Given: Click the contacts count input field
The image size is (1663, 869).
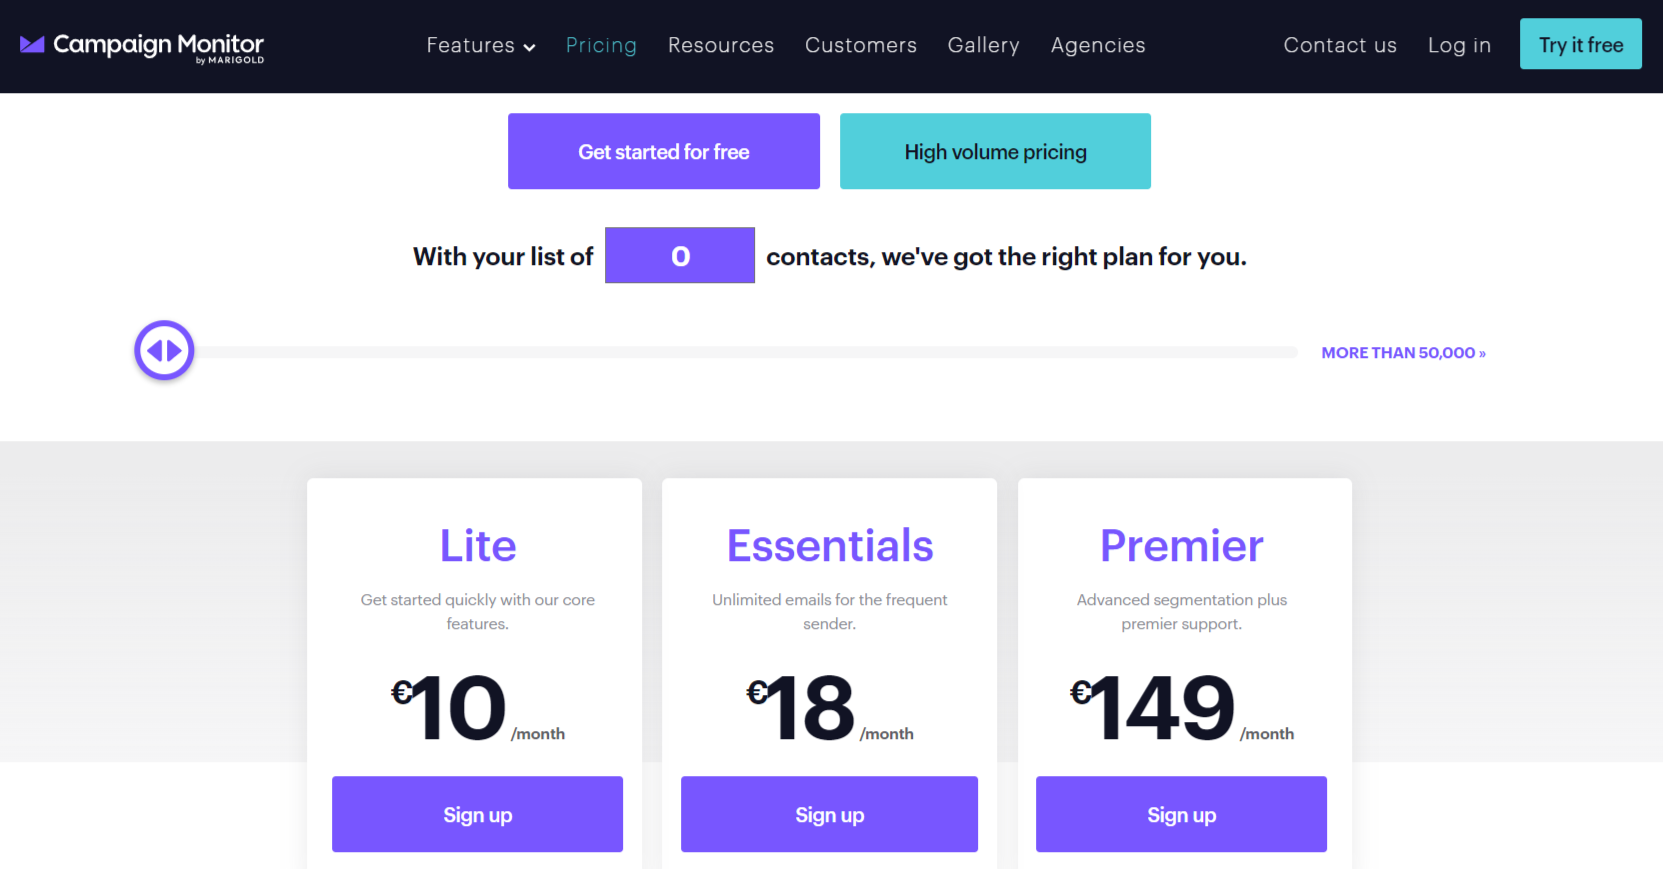Looking at the screenshot, I should coord(680,255).
